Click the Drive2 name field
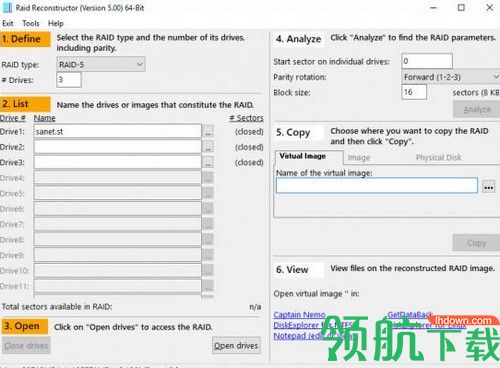The width and height of the screenshot is (500, 368). click(x=118, y=147)
